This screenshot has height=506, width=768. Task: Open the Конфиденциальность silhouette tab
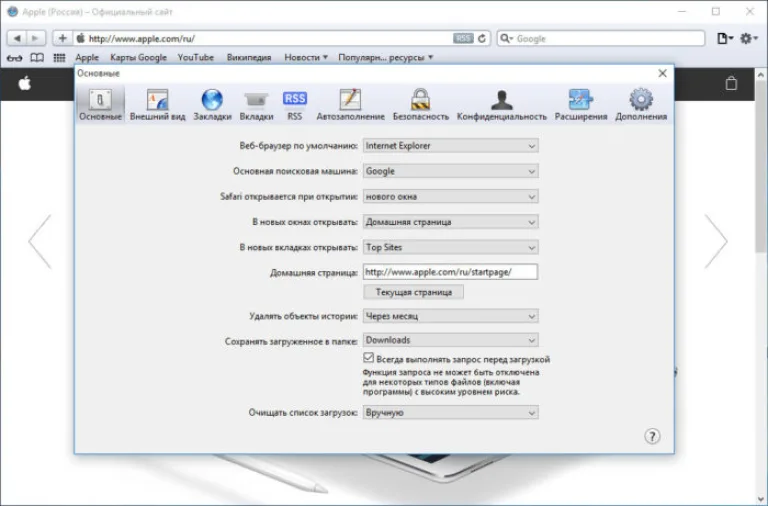point(502,104)
